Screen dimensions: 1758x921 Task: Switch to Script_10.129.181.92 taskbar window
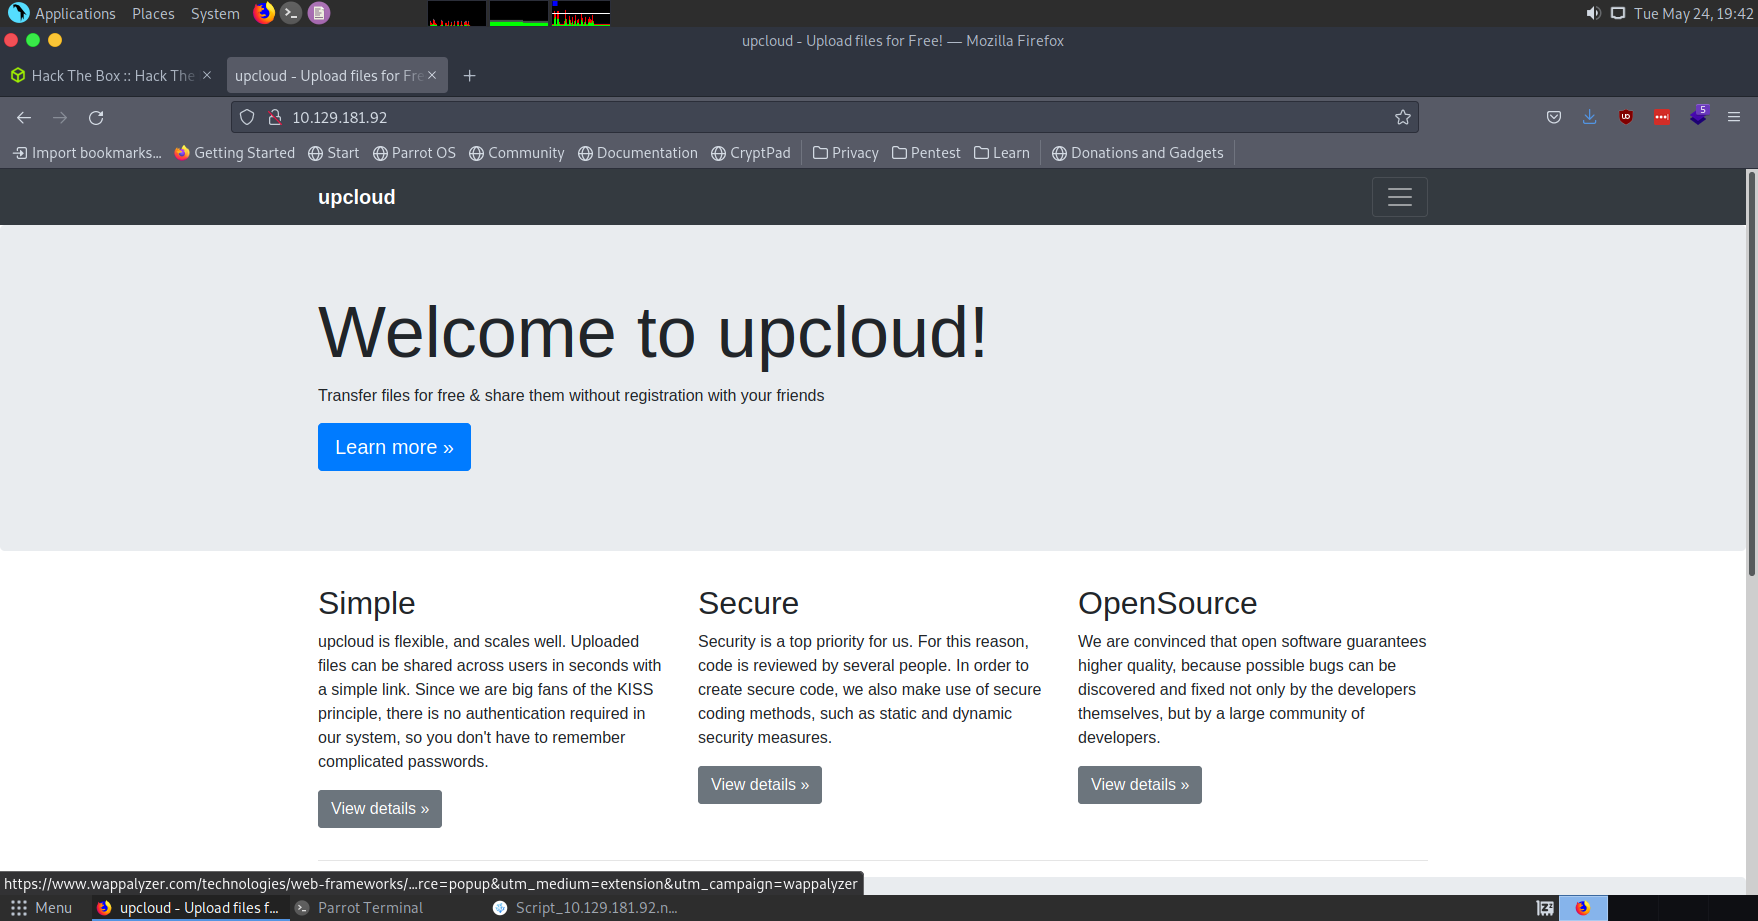click(586, 908)
